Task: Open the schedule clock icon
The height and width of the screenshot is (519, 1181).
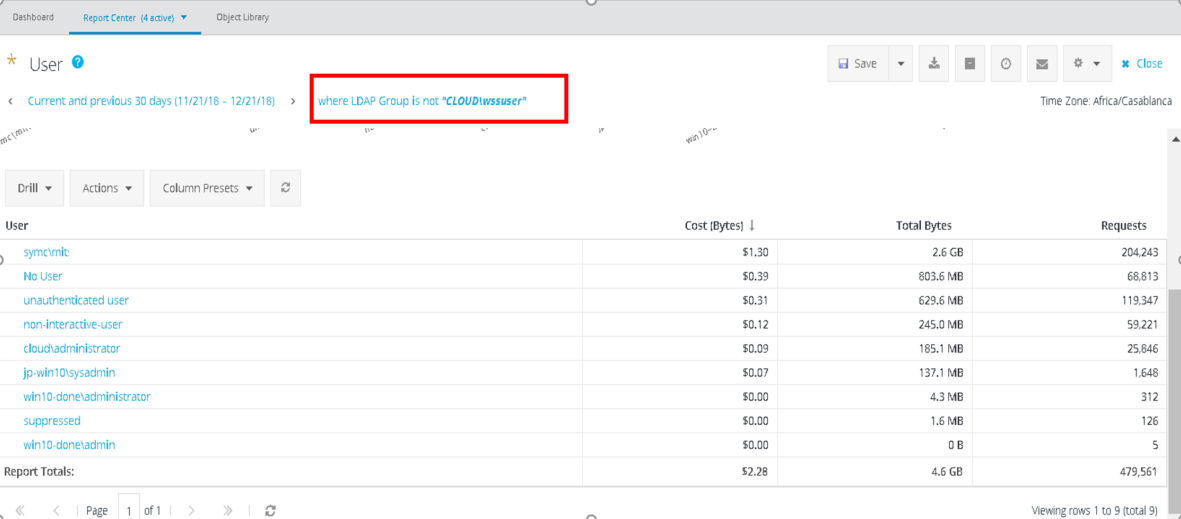Action: [x=1006, y=64]
